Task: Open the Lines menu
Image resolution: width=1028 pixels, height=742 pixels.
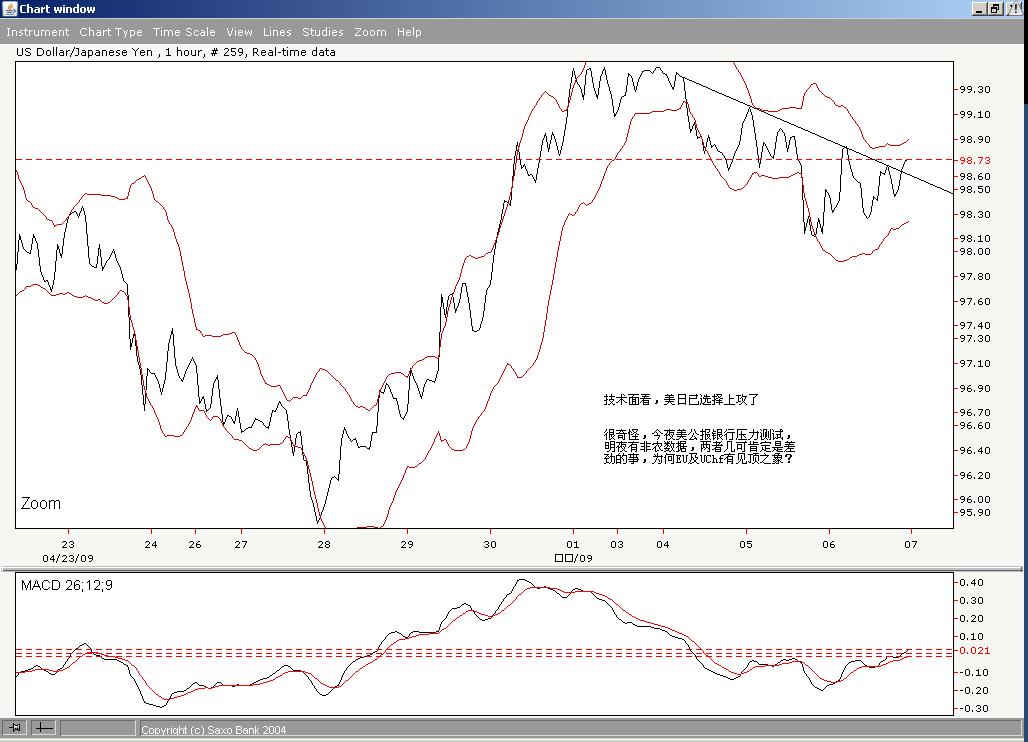Action: click(277, 32)
